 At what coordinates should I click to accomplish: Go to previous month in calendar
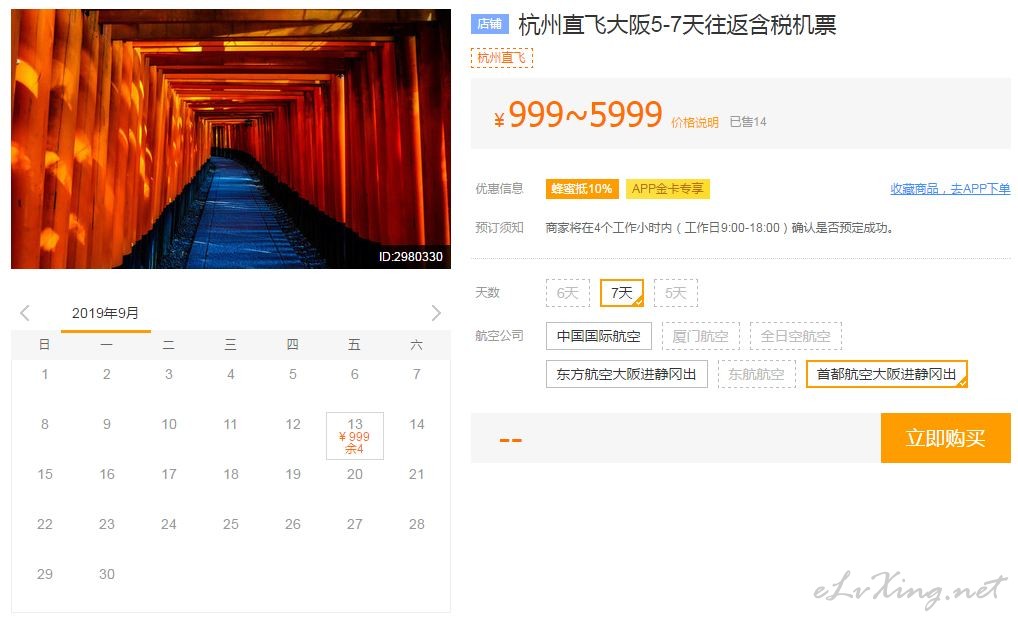coord(25,313)
